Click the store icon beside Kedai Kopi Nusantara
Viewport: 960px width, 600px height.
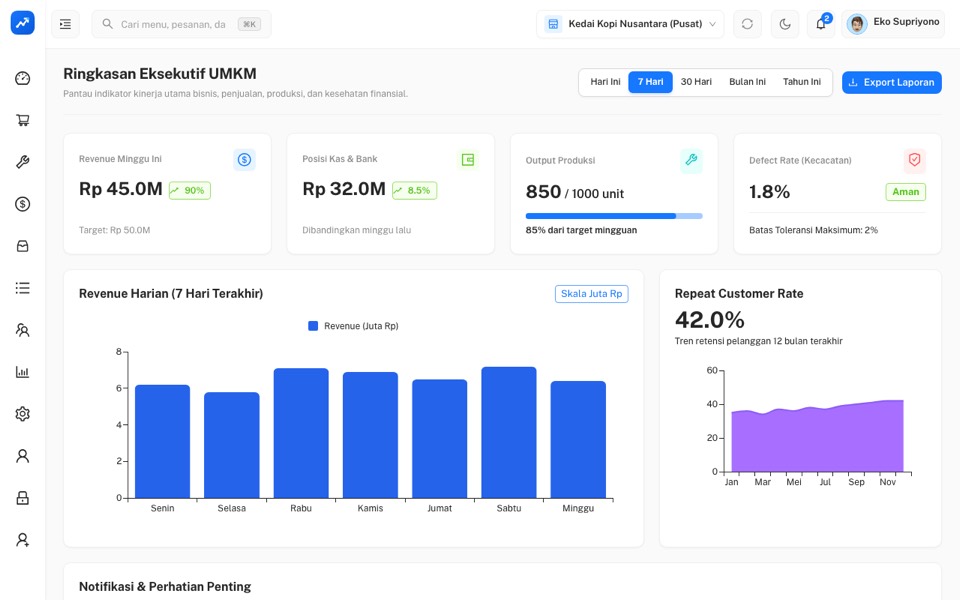click(553, 24)
